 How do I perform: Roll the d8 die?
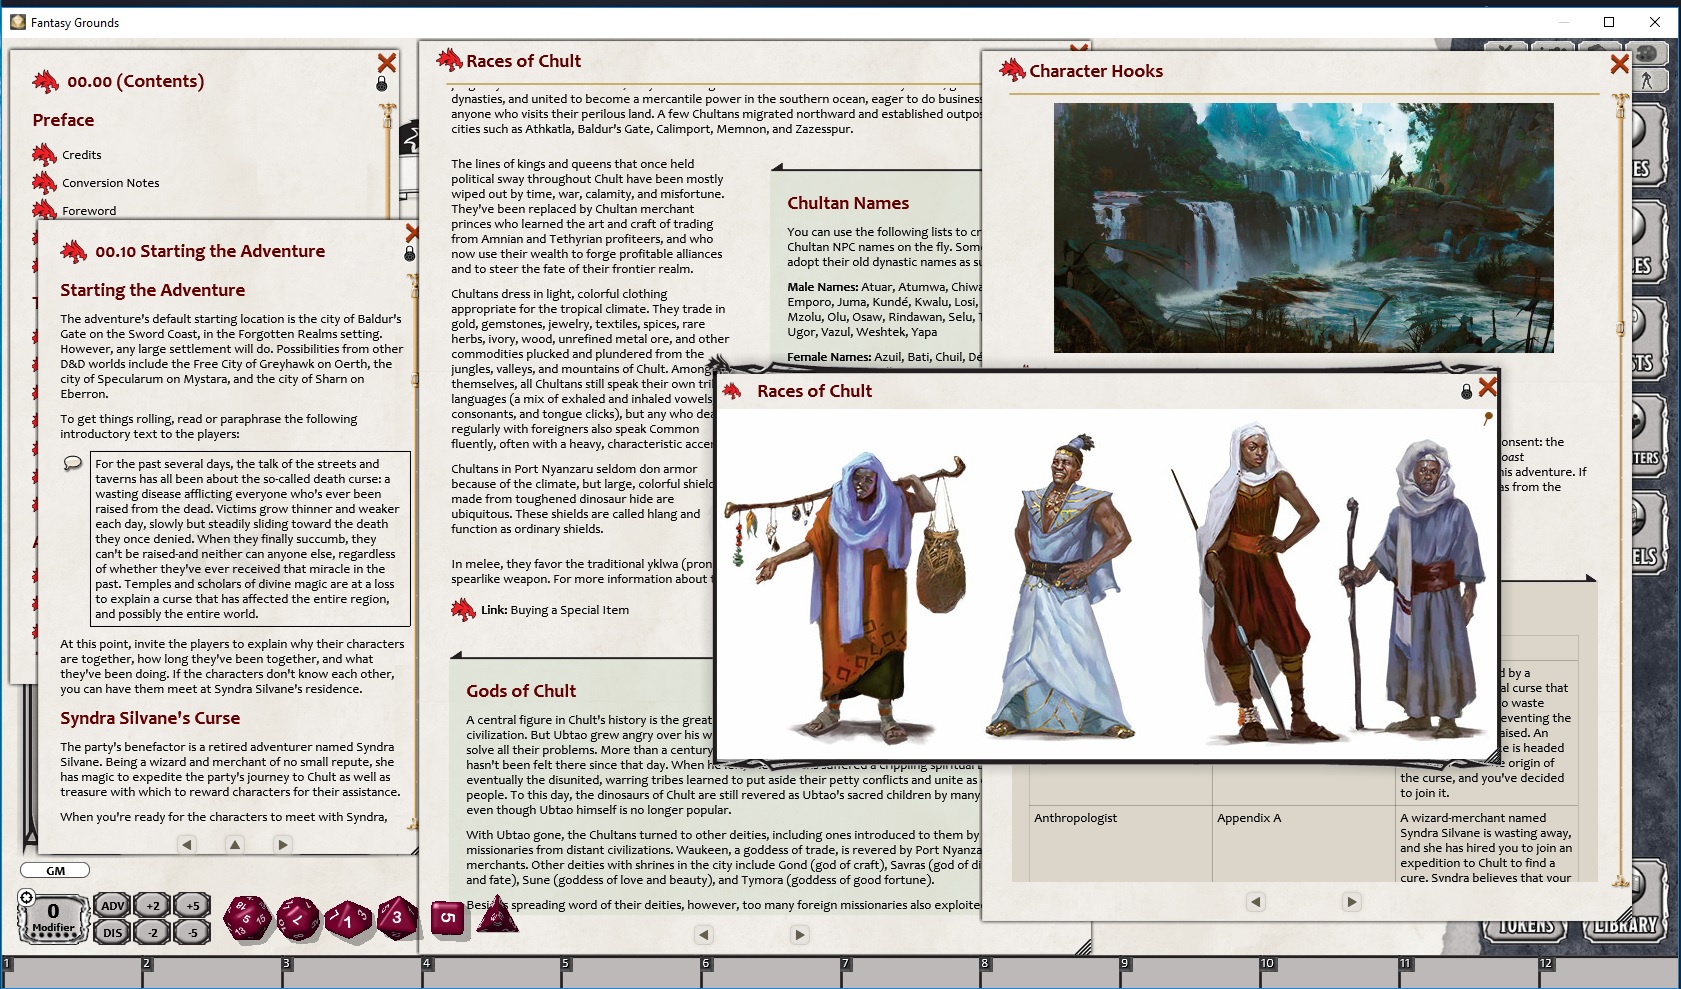pos(395,917)
